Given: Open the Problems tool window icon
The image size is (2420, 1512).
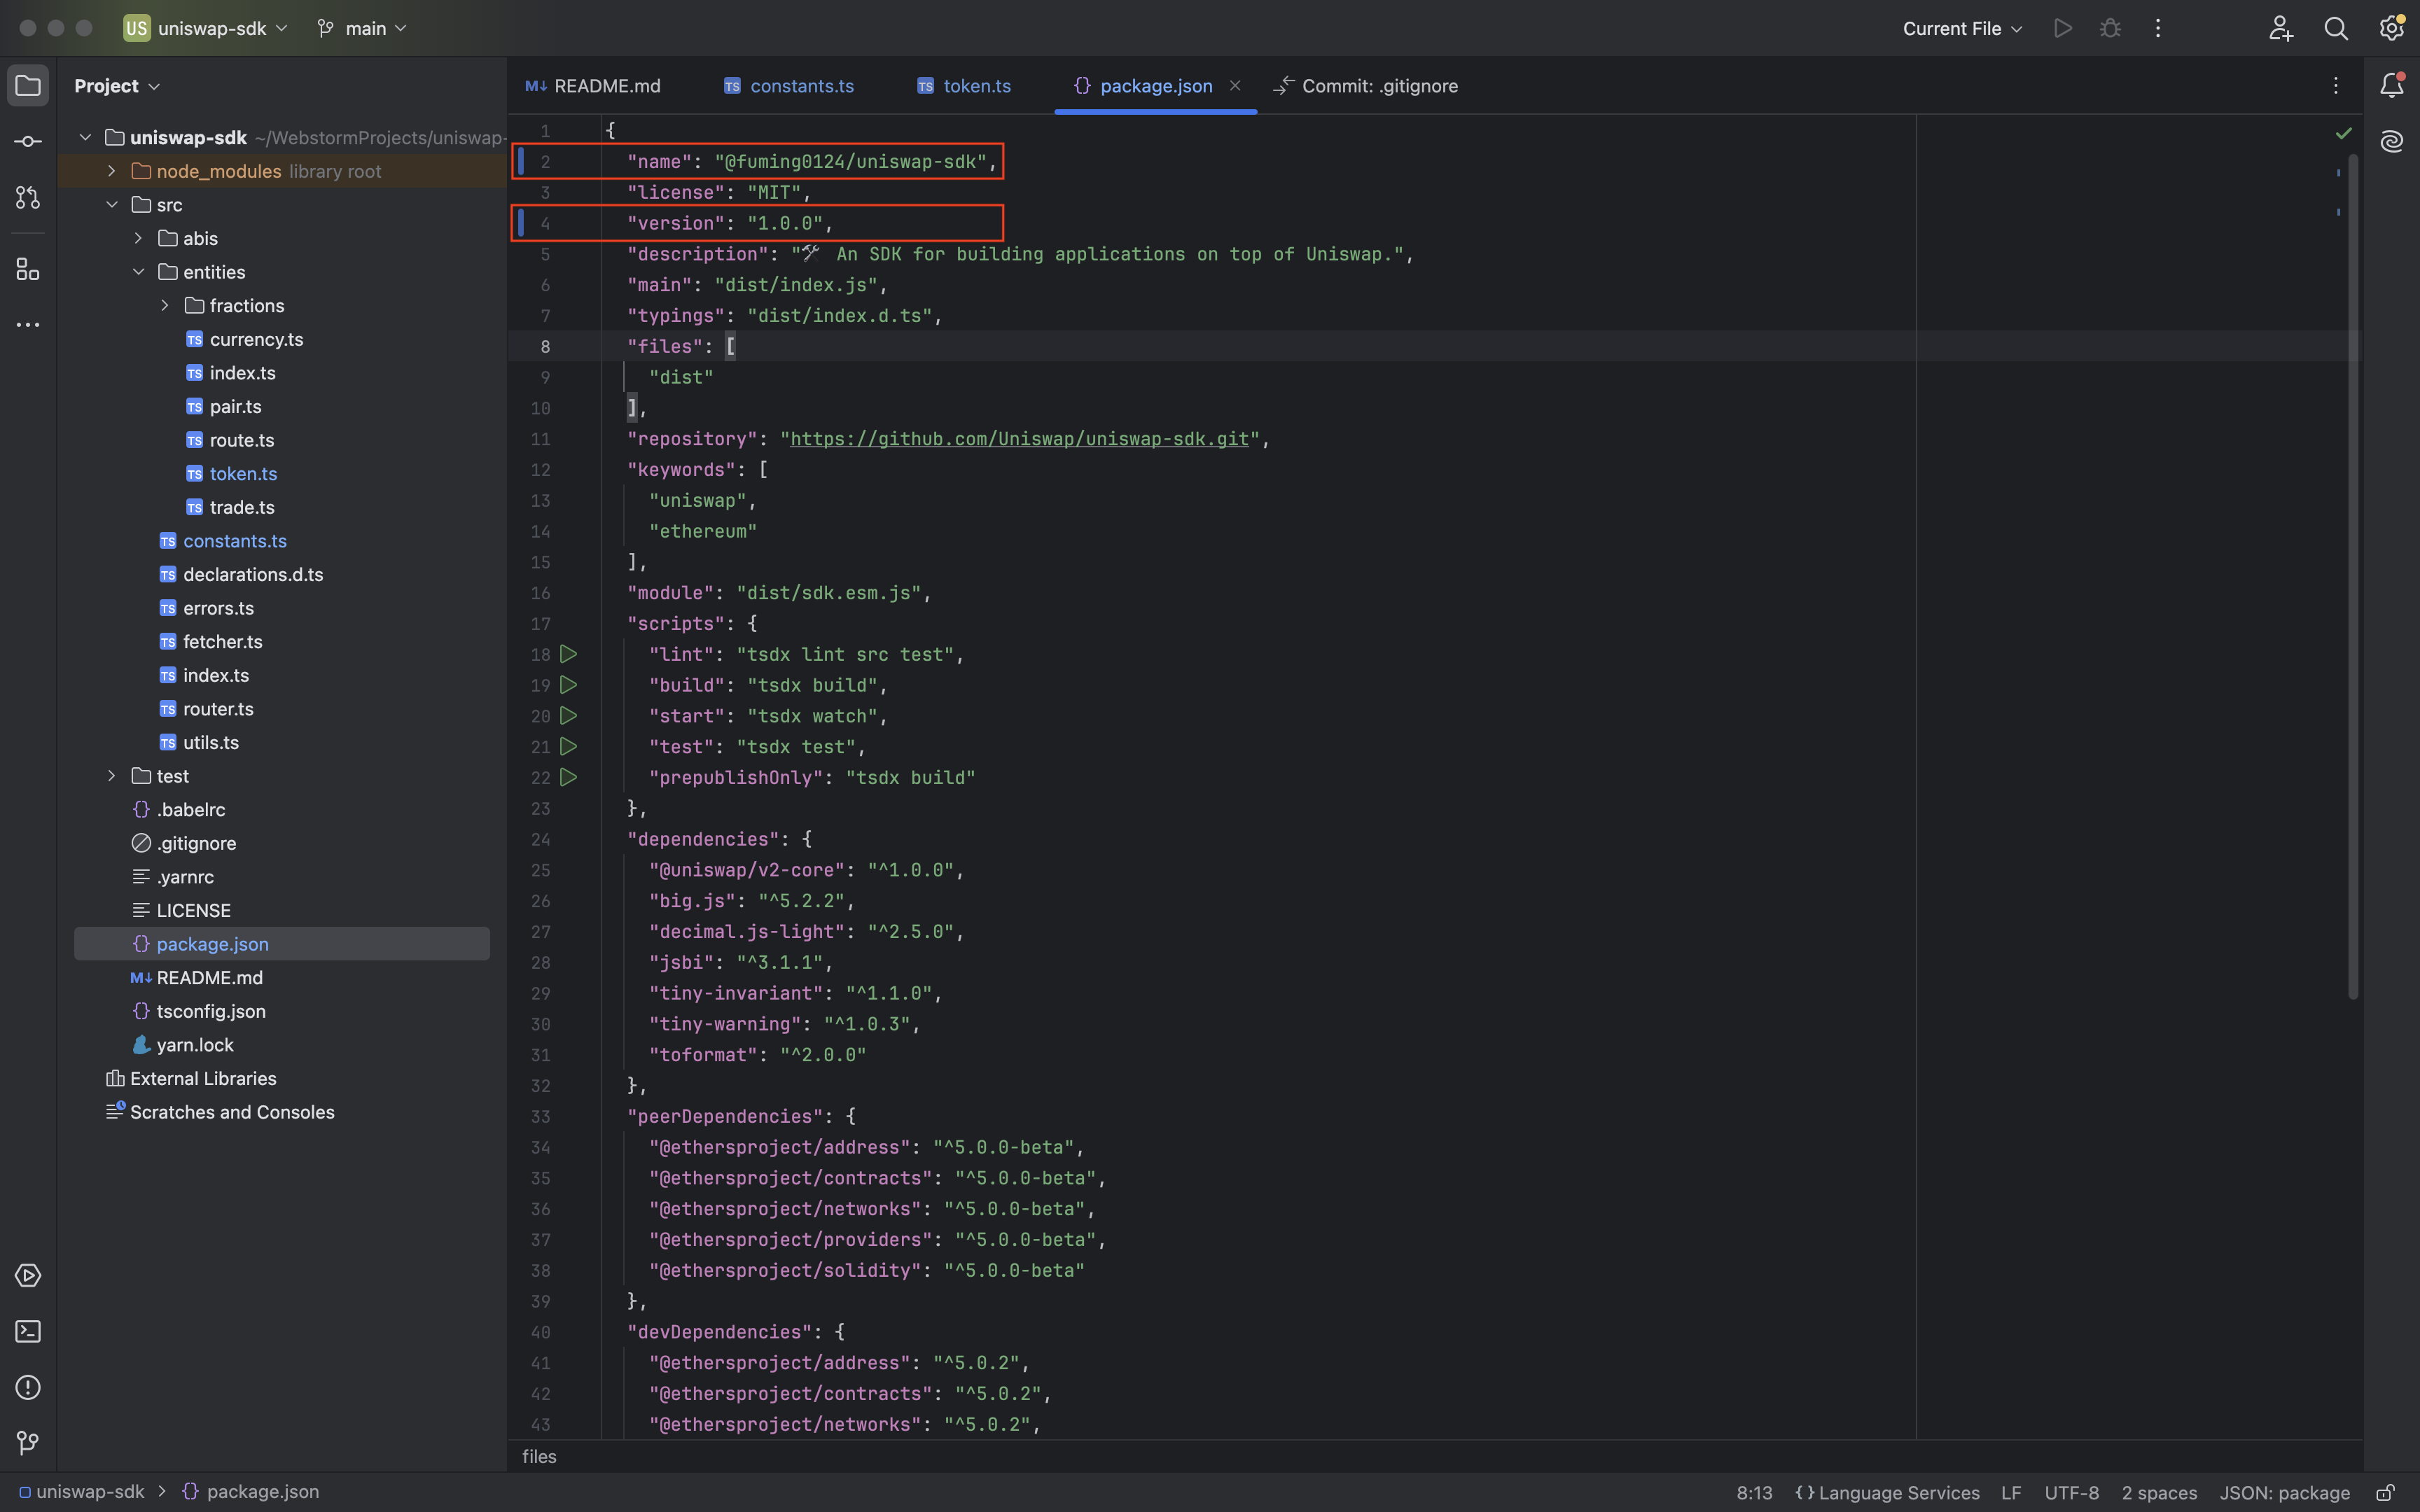Looking at the screenshot, I should point(28,1387).
